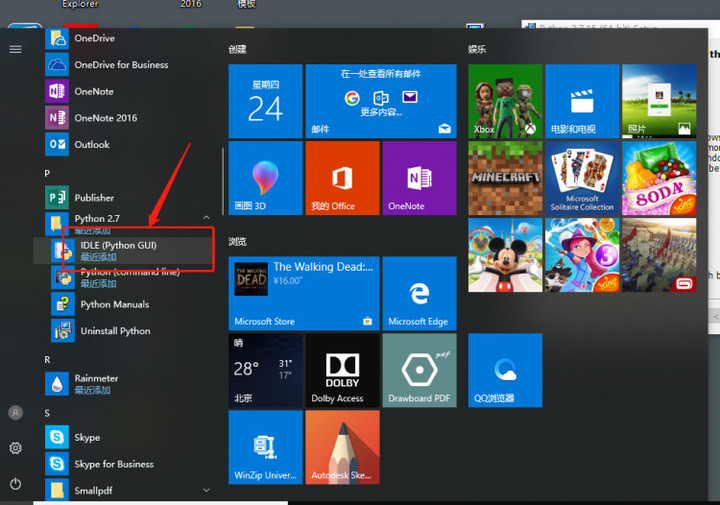
Task: Open the Photos tile
Action: click(659, 101)
